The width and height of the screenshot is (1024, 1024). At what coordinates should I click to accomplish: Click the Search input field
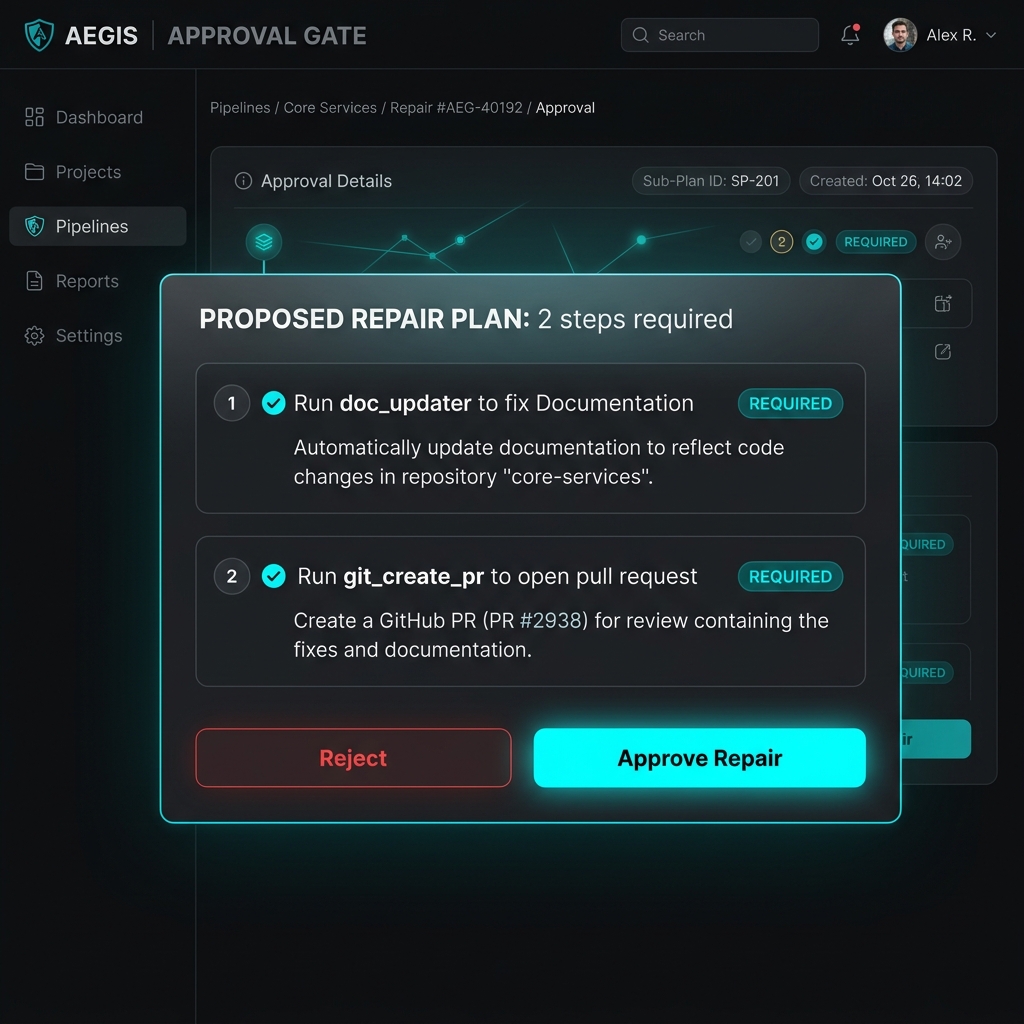[x=720, y=35]
